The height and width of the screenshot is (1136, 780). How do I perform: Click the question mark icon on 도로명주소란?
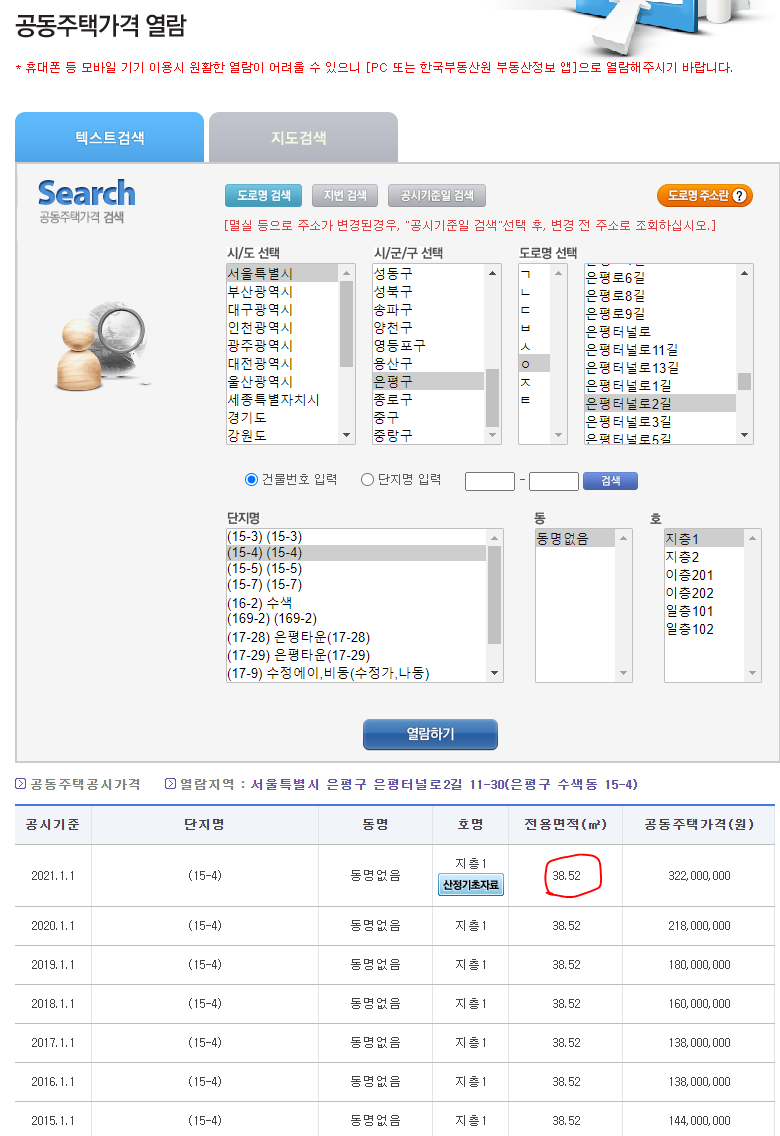[739, 196]
